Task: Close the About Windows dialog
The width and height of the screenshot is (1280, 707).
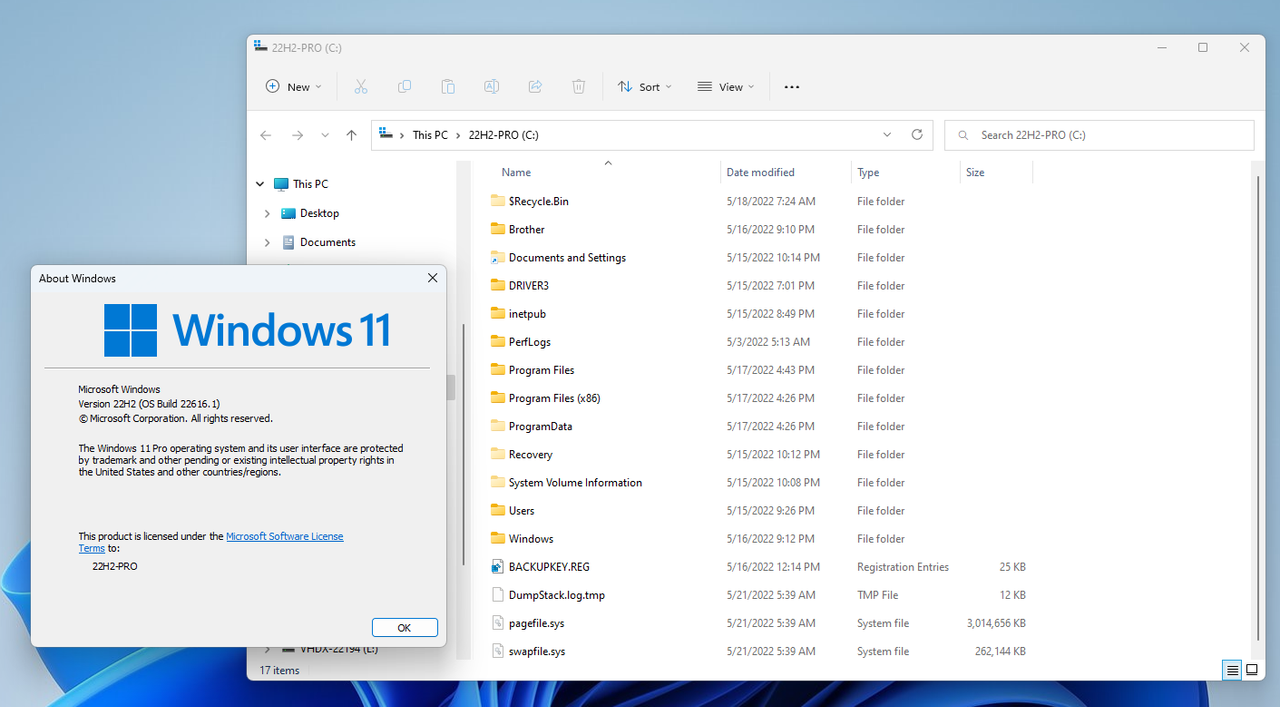Action: [x=432, y=278]
